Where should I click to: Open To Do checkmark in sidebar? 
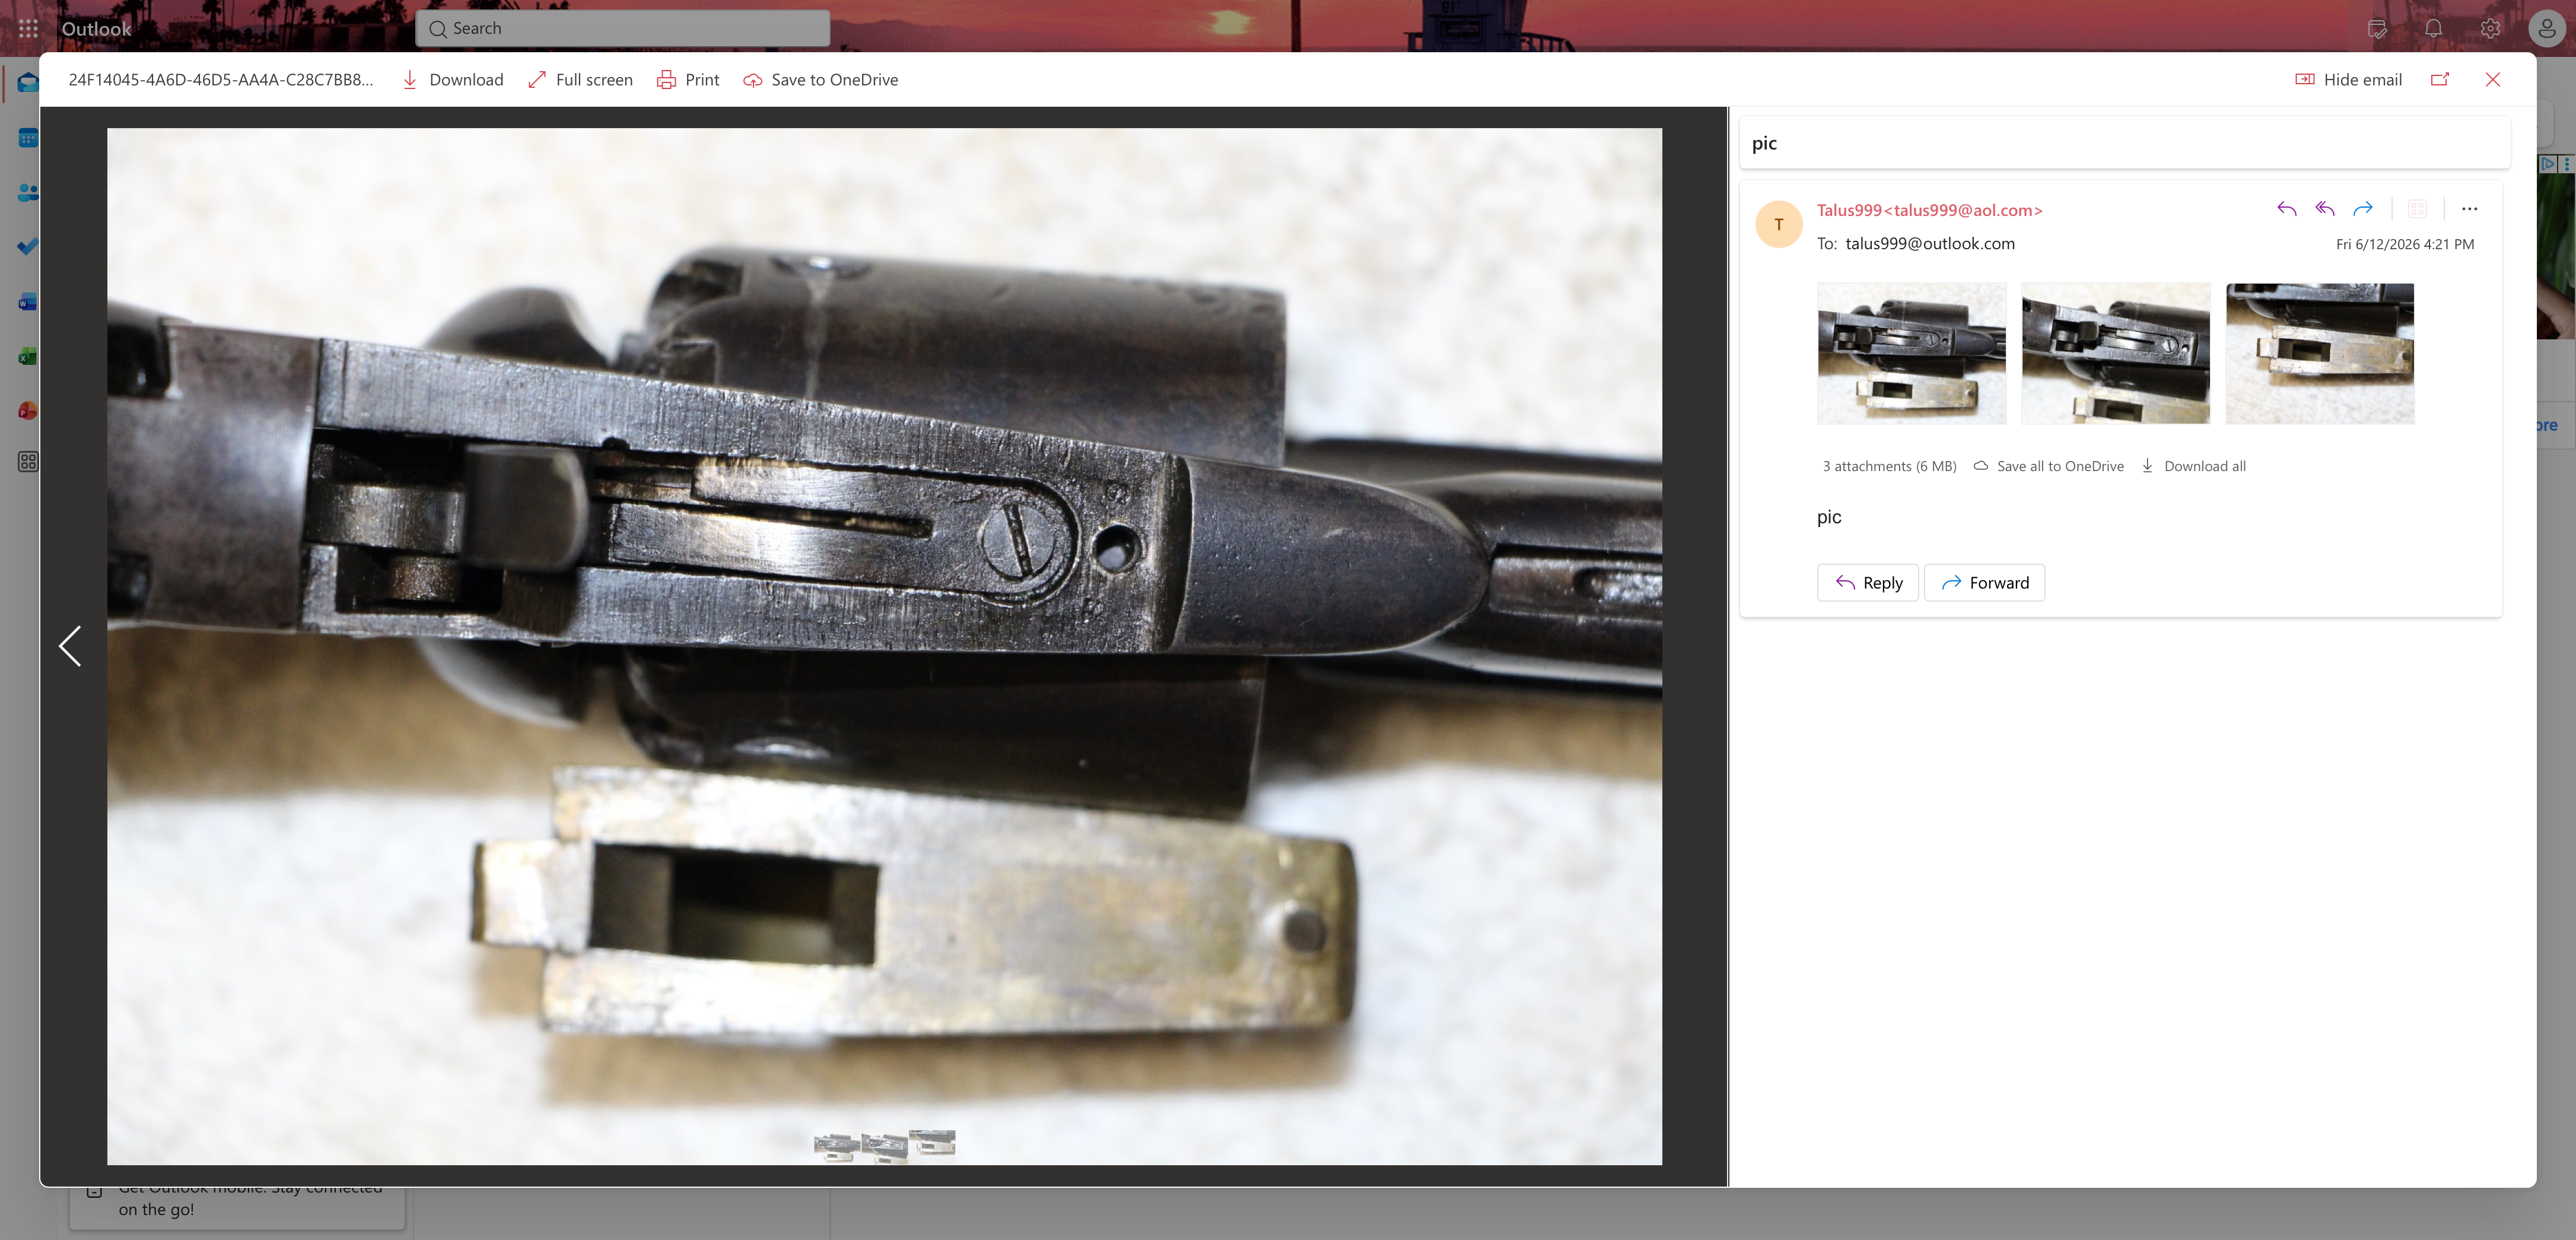point(28,246)
